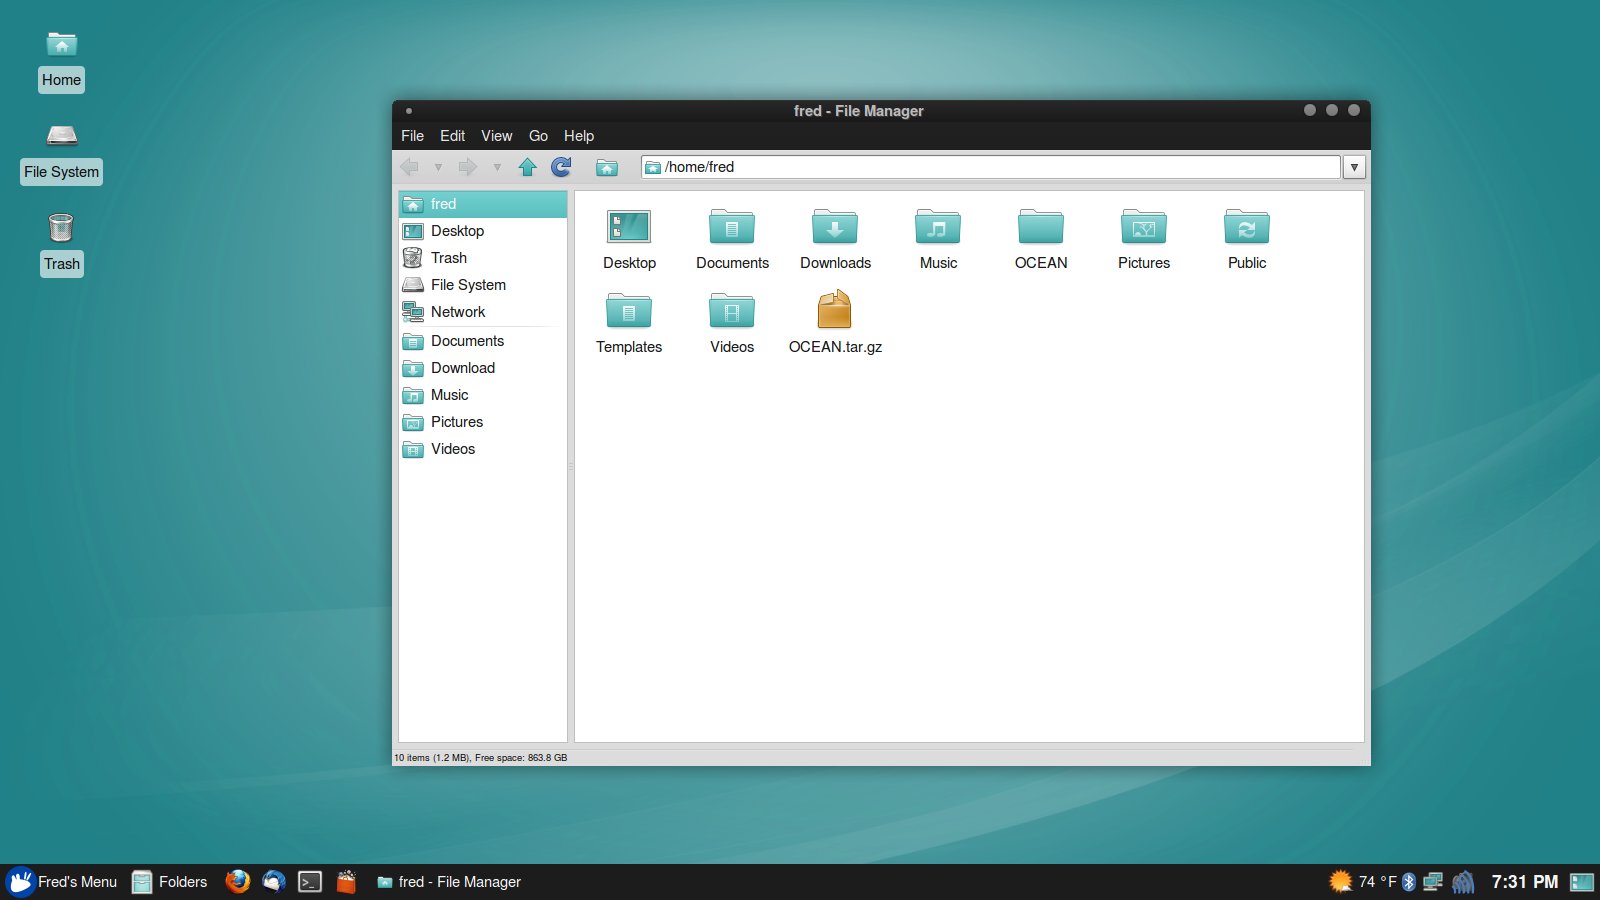Expand the location bar history dropdown
1600x900 pixels.
coord(1354,167)
